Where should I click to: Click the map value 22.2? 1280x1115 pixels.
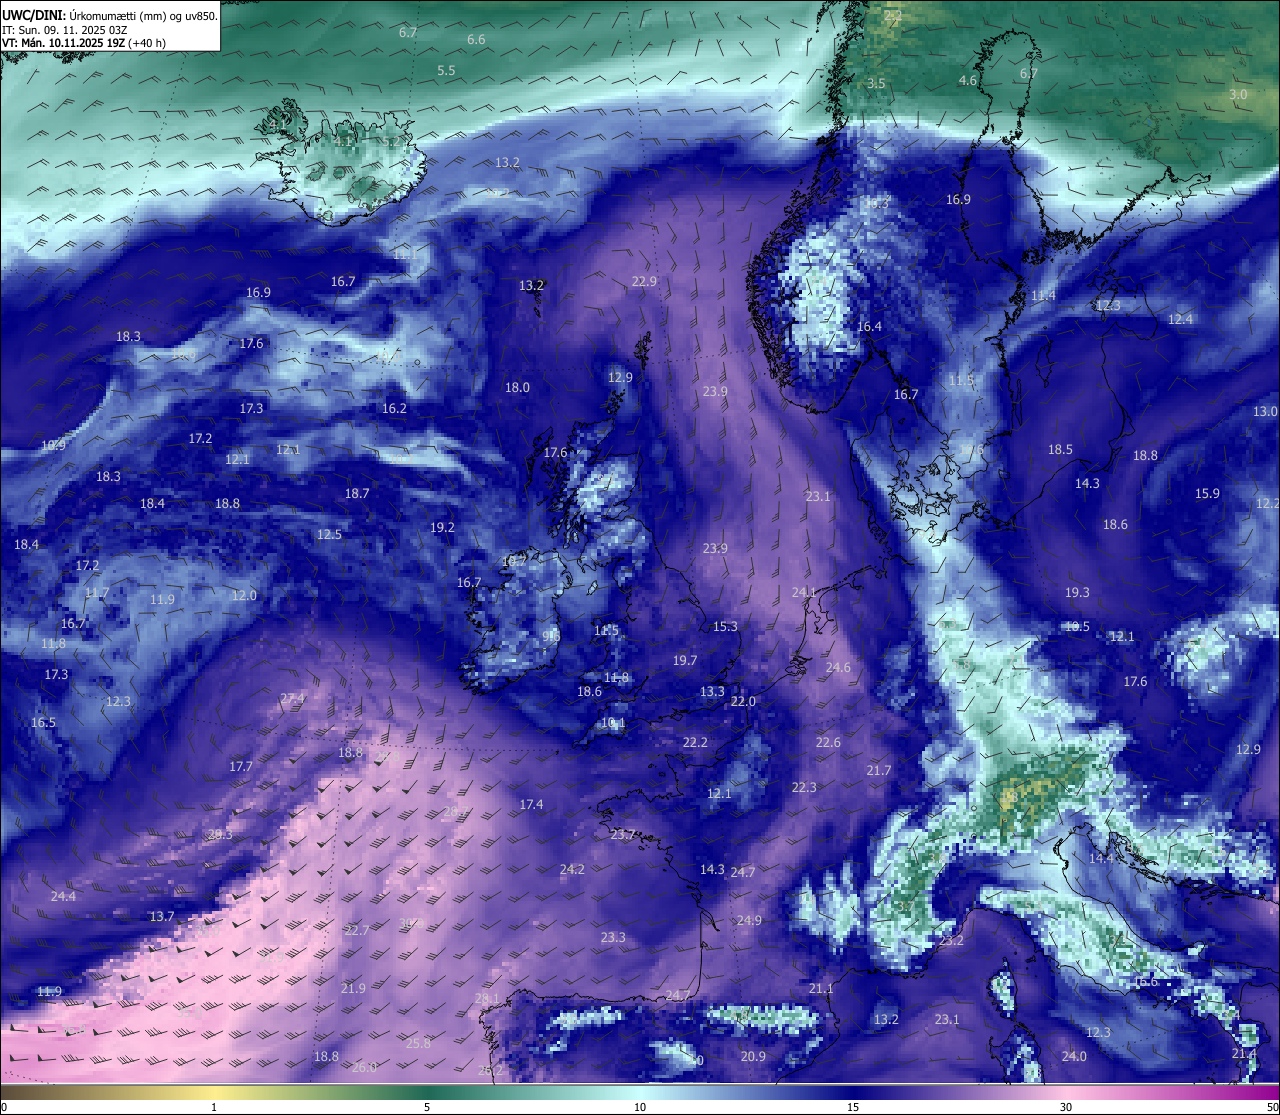pos(695,742)
